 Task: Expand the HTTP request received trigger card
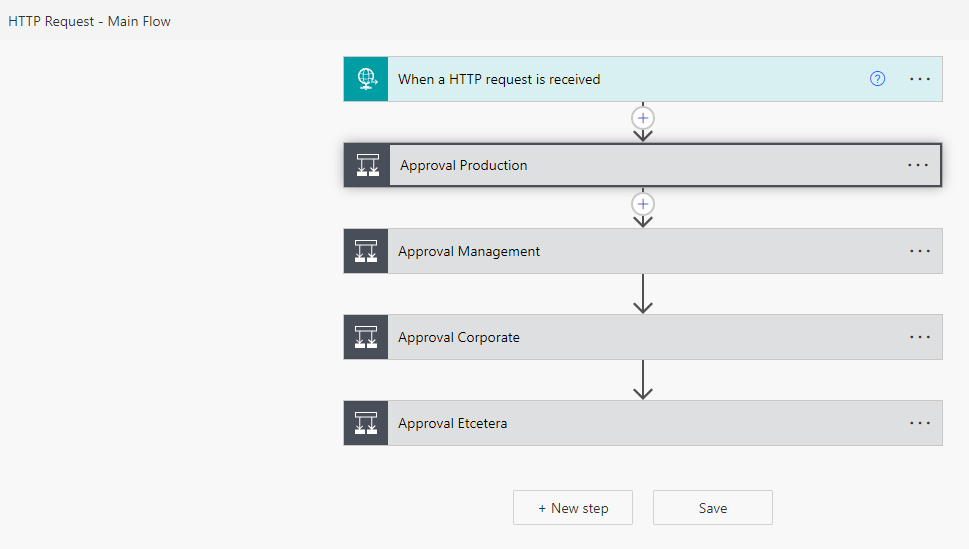pos(643,79)
